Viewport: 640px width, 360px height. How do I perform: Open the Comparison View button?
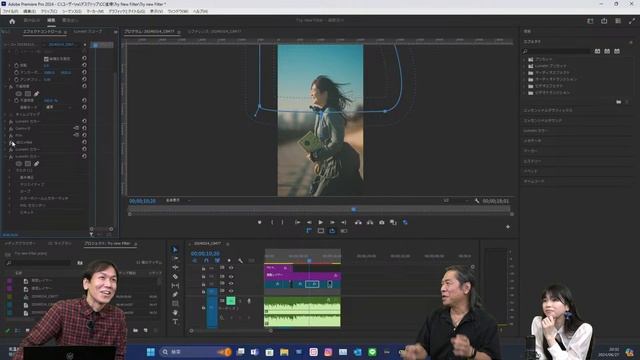(393, 222)
